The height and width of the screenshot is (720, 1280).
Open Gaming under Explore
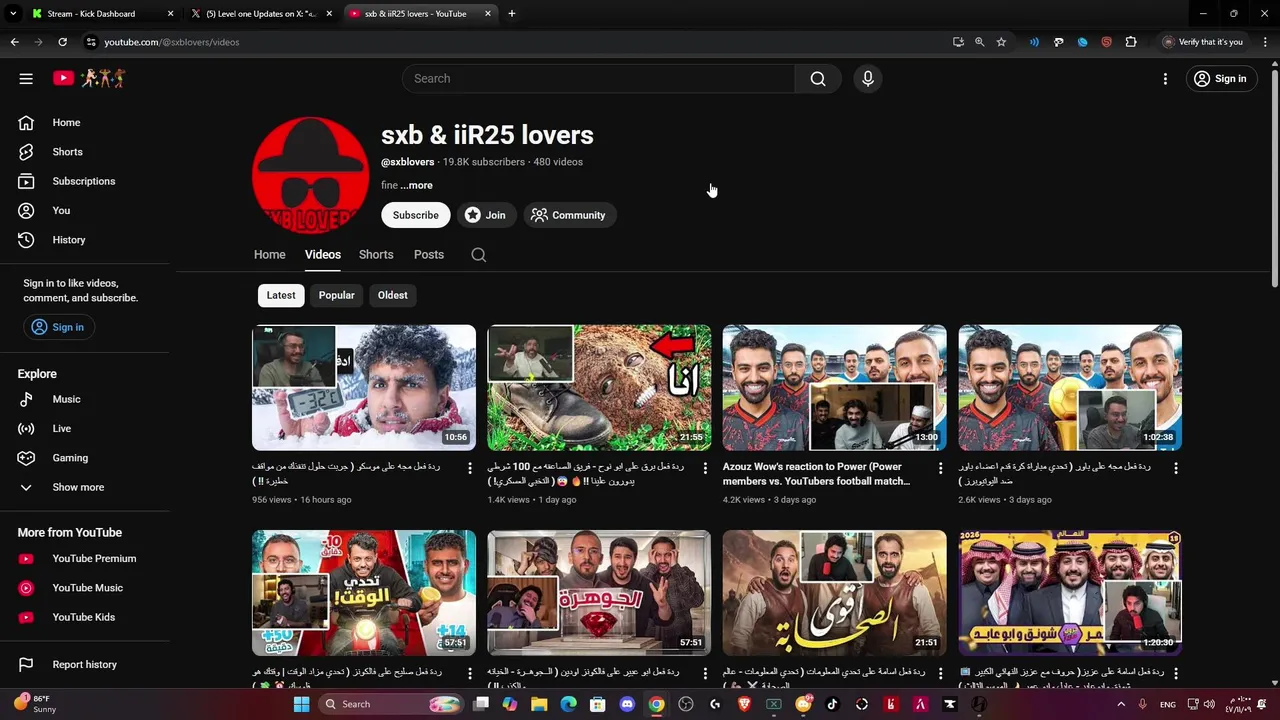coord(85,458)
